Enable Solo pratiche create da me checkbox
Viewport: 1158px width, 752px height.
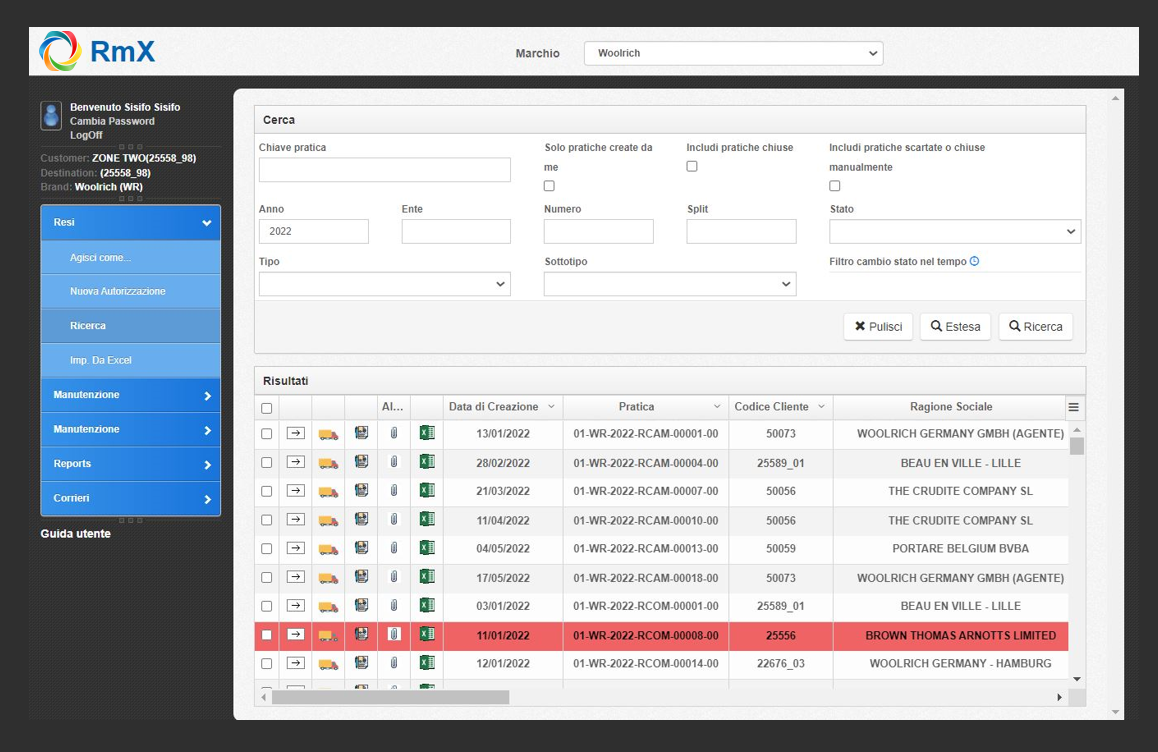549,186
